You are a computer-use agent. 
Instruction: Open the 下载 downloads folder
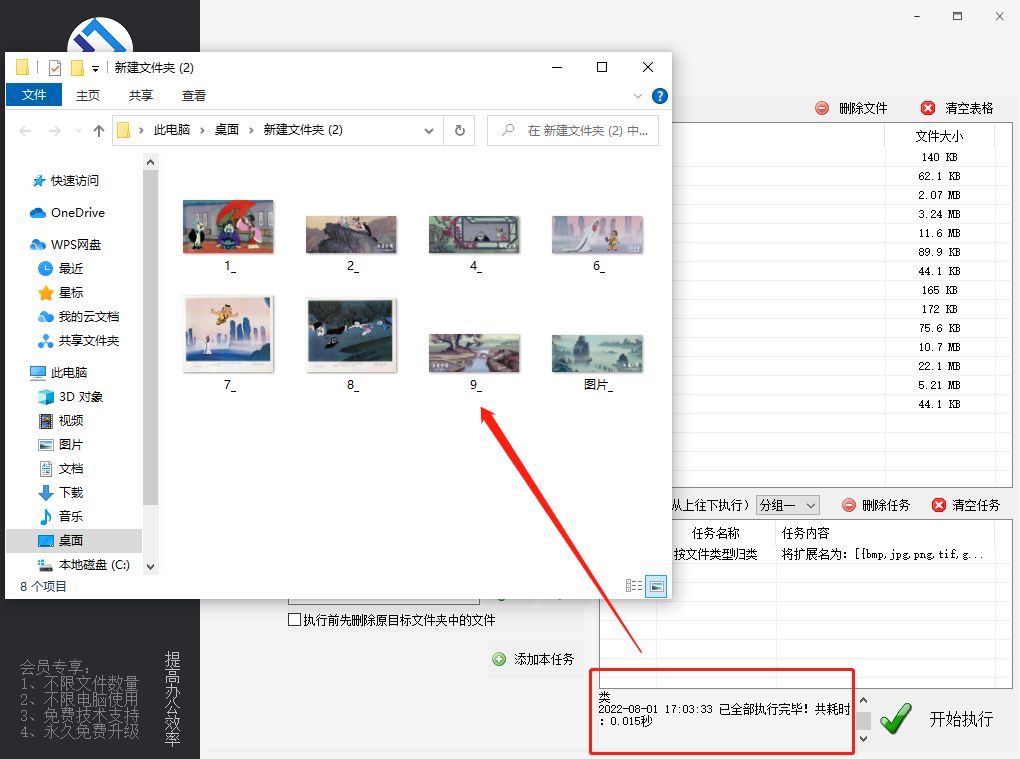click(x=71, y=492)
